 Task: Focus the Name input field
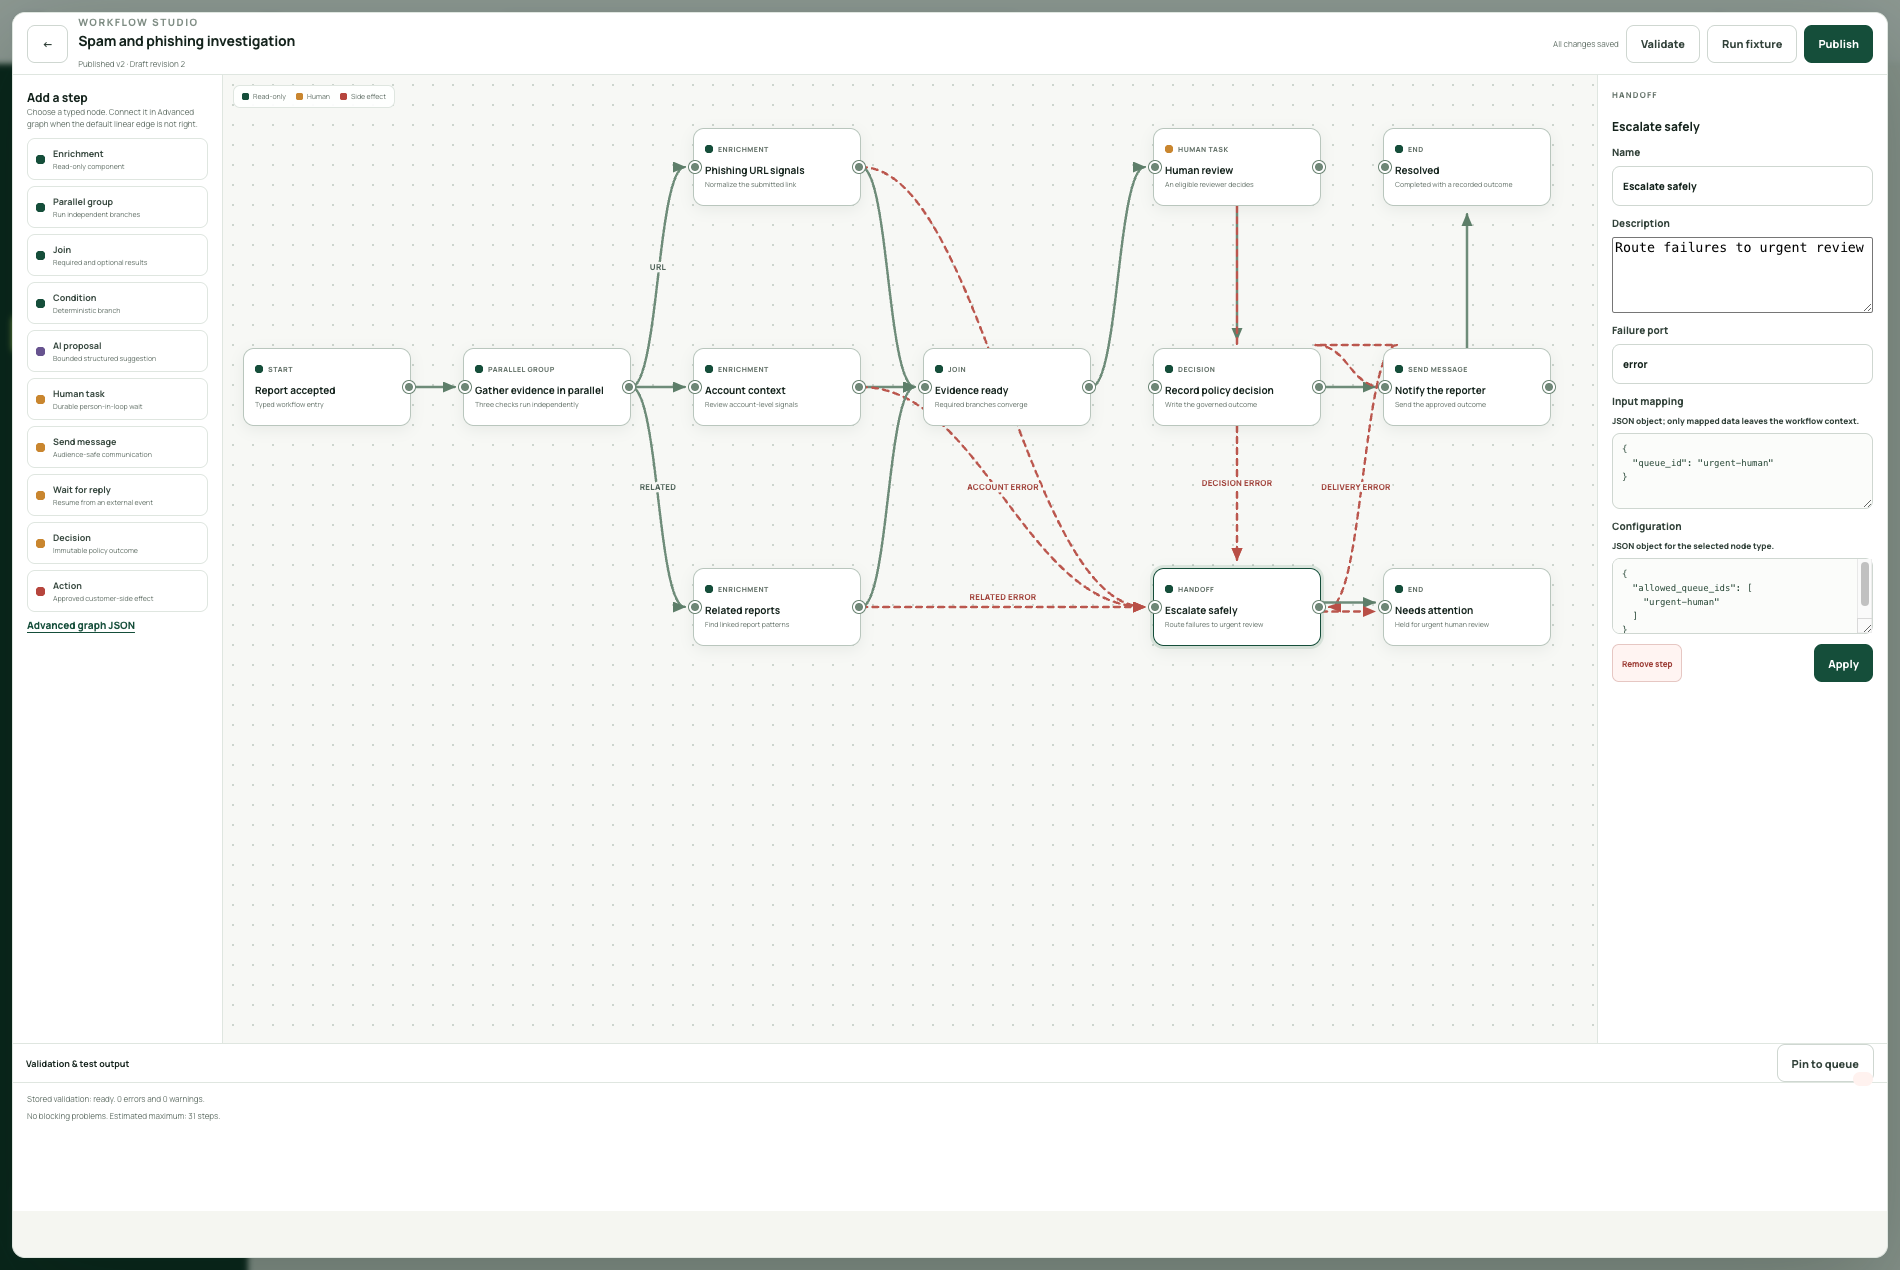pos(1742,186)
